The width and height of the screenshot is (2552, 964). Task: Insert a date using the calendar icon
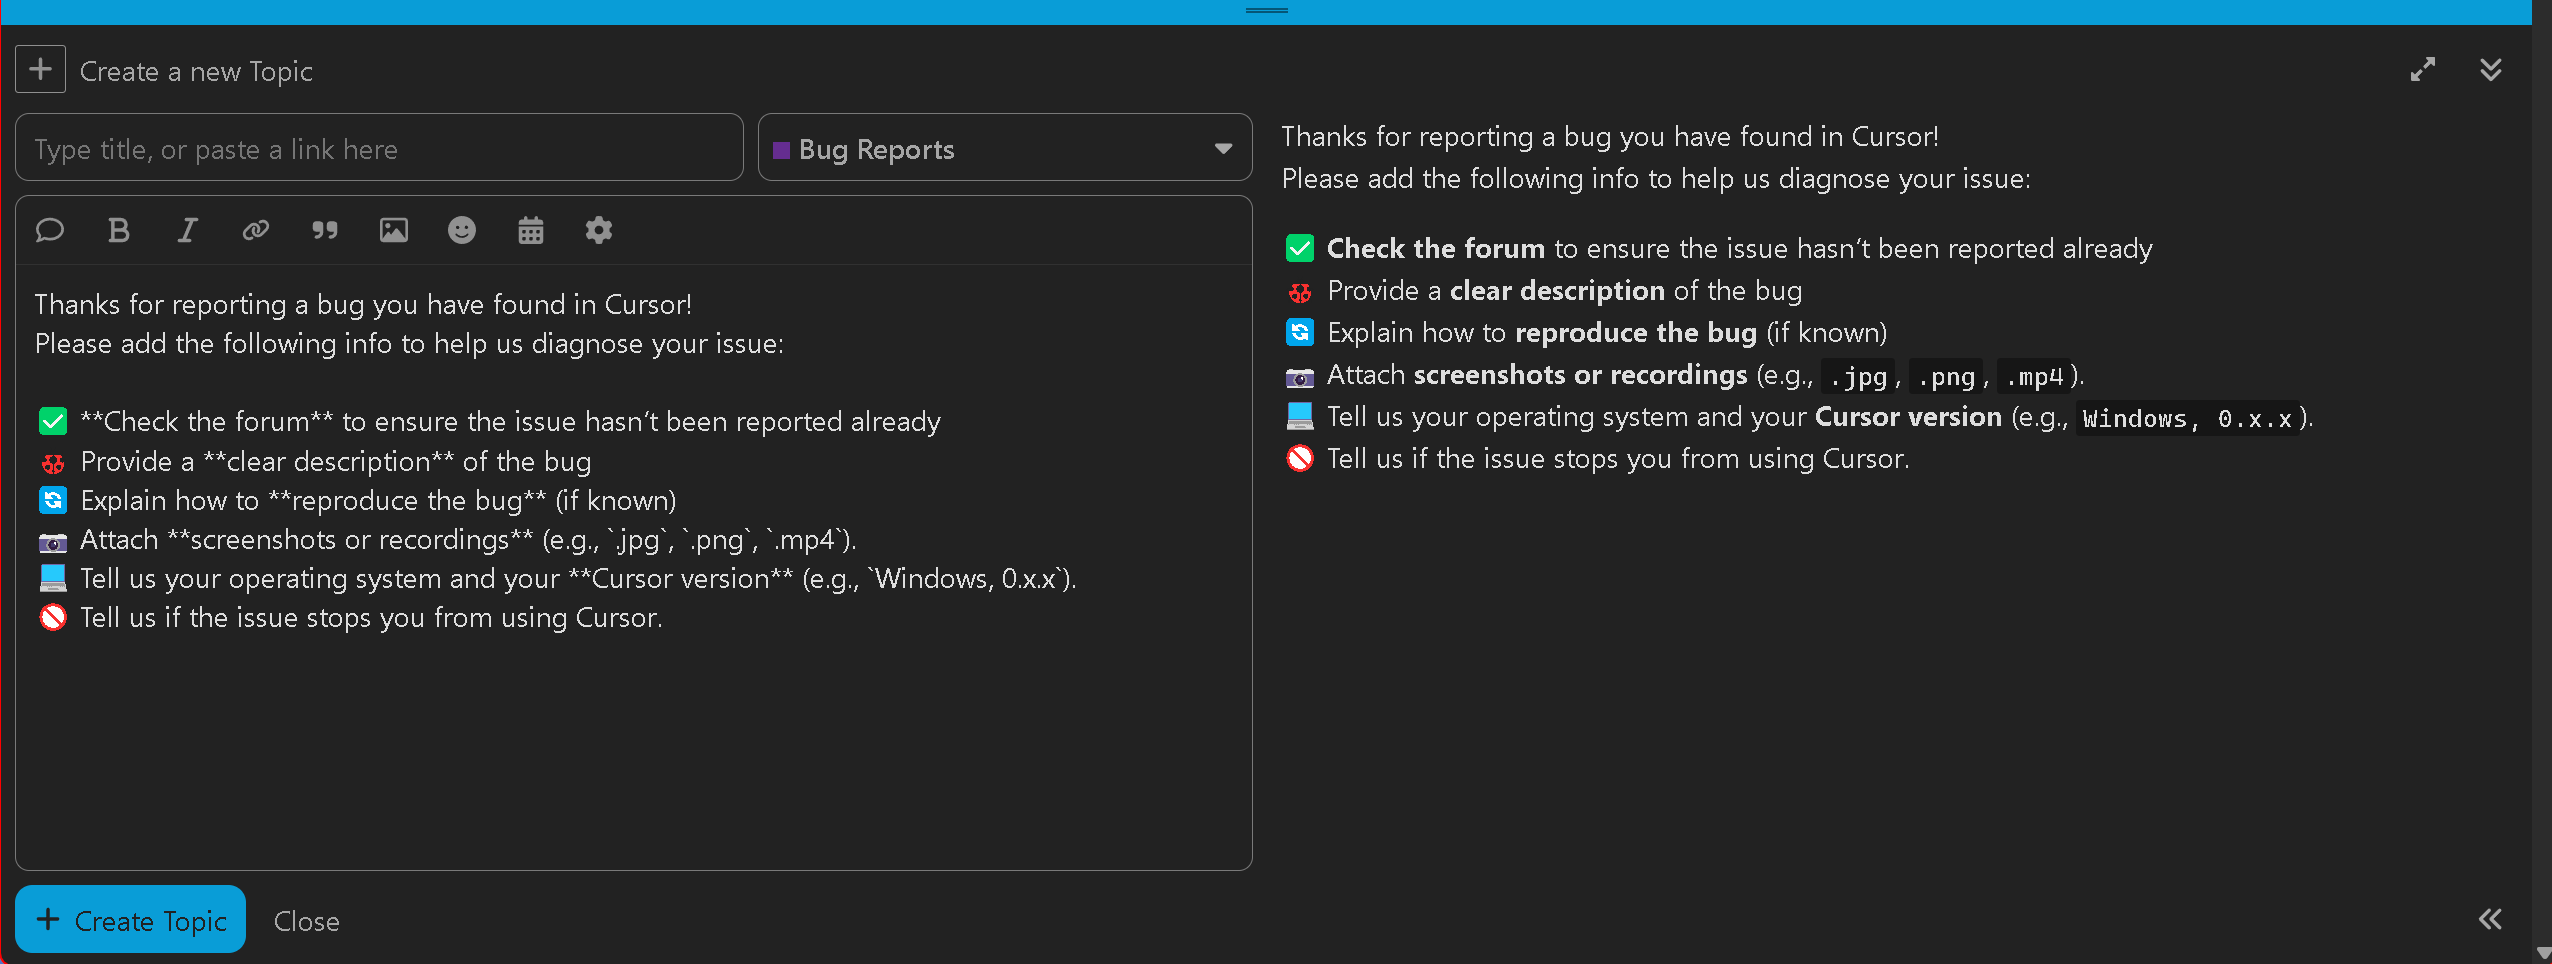pos(531,231)
